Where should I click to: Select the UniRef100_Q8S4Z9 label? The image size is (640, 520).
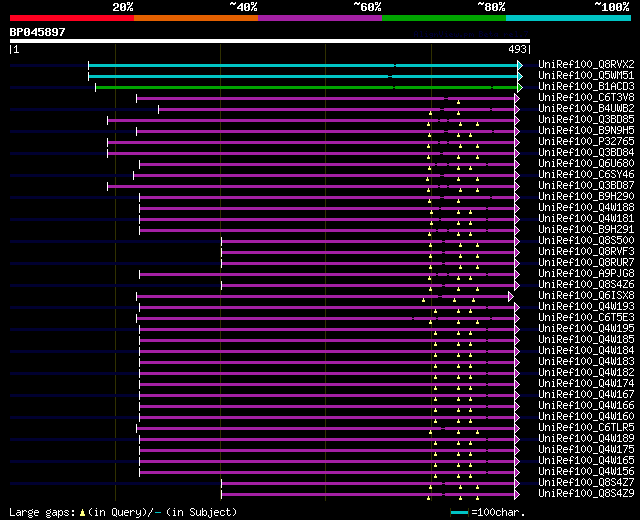[x=586, y=494]
